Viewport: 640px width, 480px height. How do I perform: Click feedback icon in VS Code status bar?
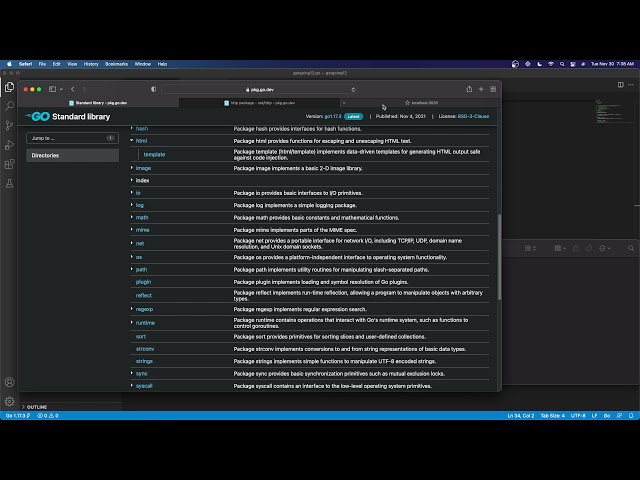tap(619, 416)
